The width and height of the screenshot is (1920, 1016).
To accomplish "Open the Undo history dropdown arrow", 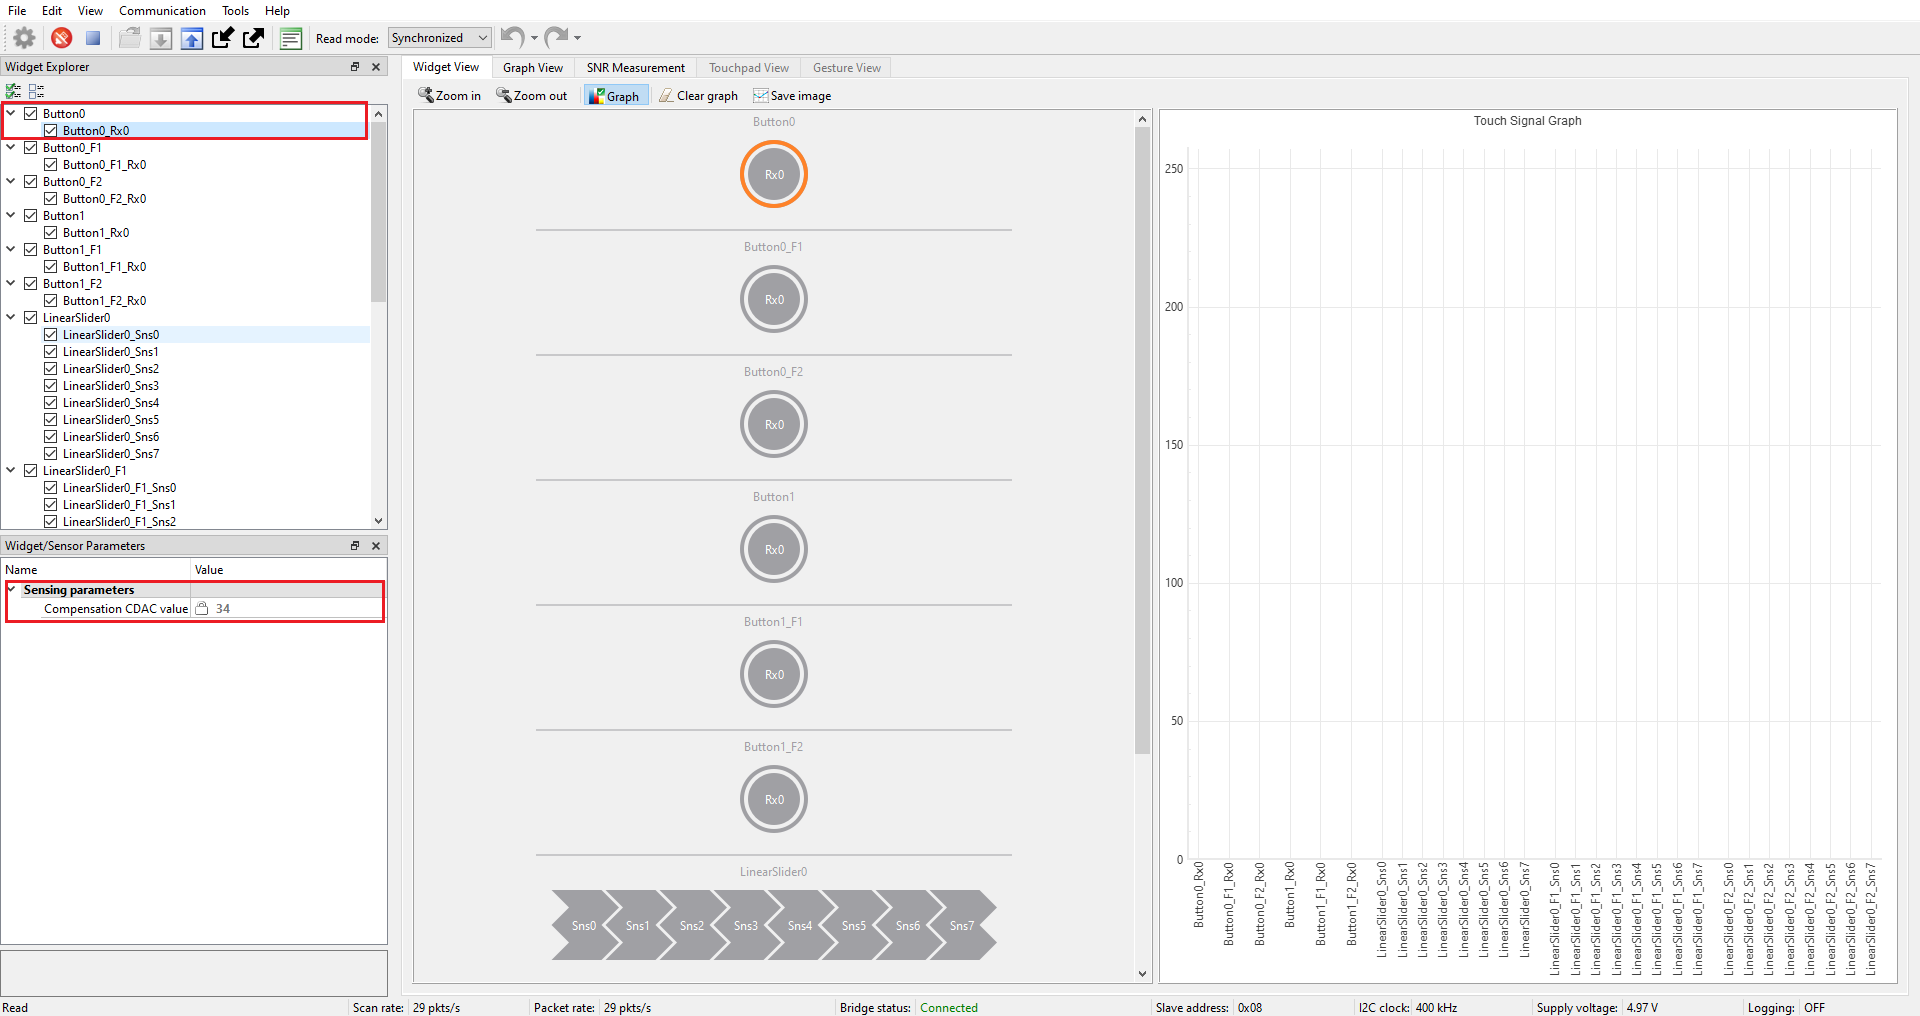I will (534, 38).
